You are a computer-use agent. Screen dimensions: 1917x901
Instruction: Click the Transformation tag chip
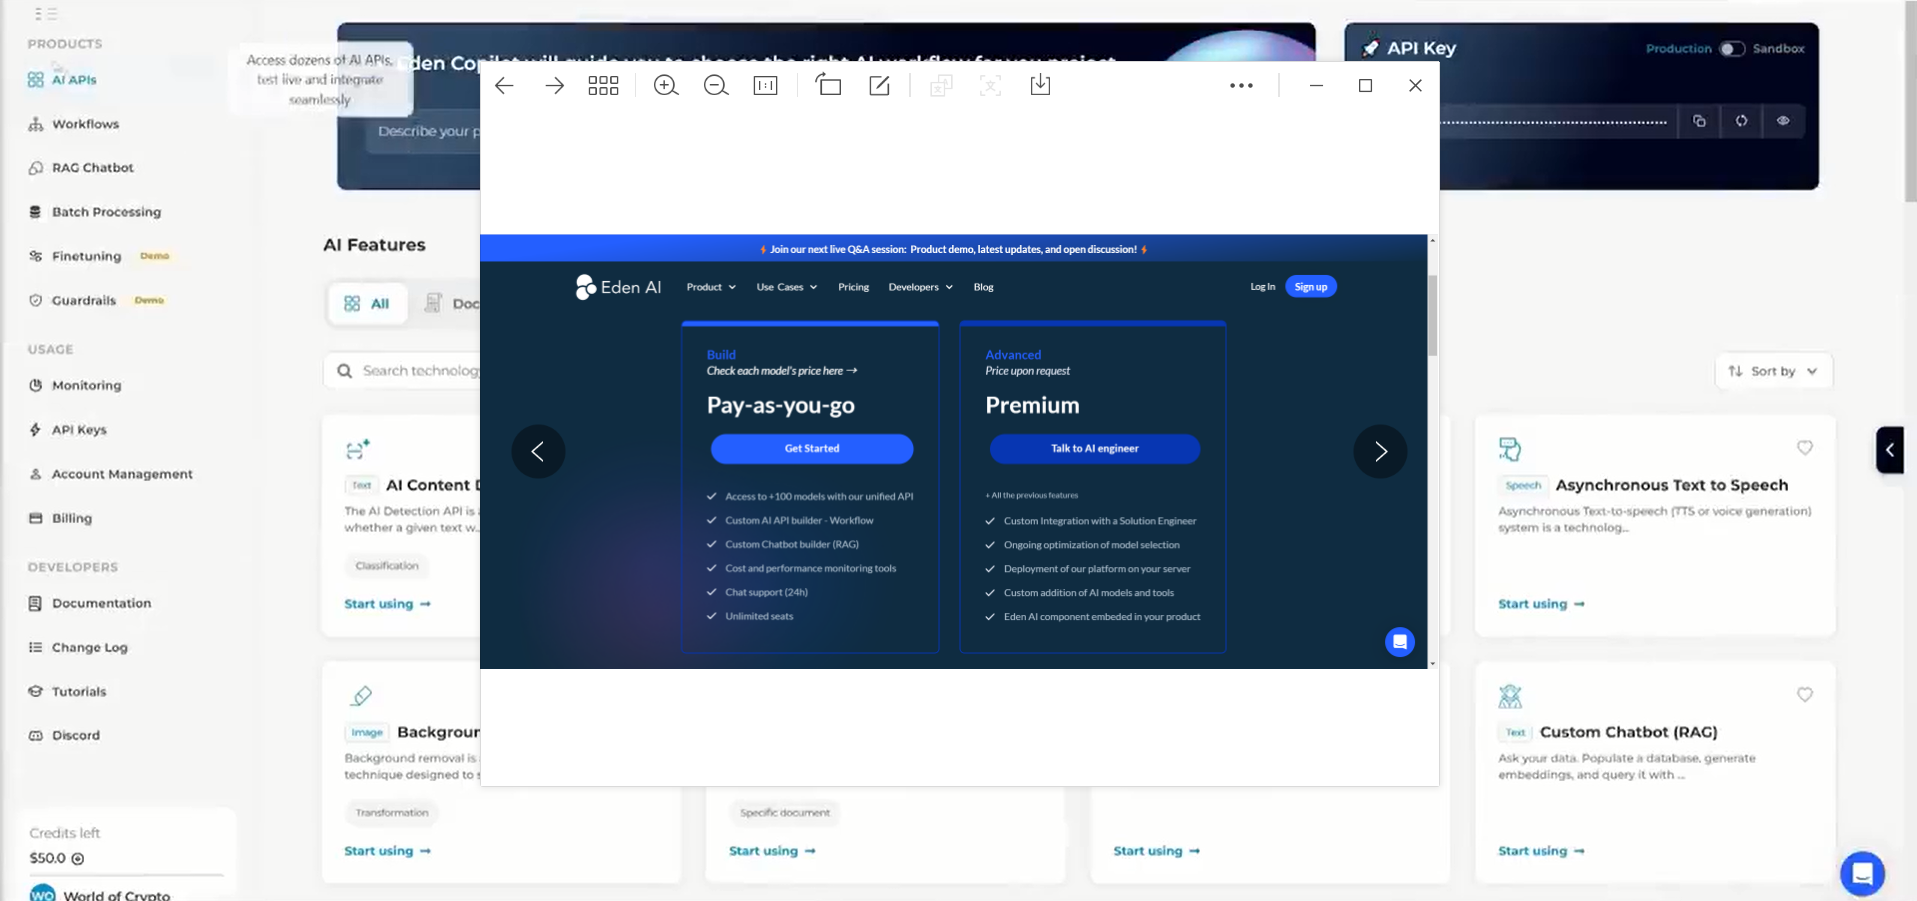pos(392,813)
